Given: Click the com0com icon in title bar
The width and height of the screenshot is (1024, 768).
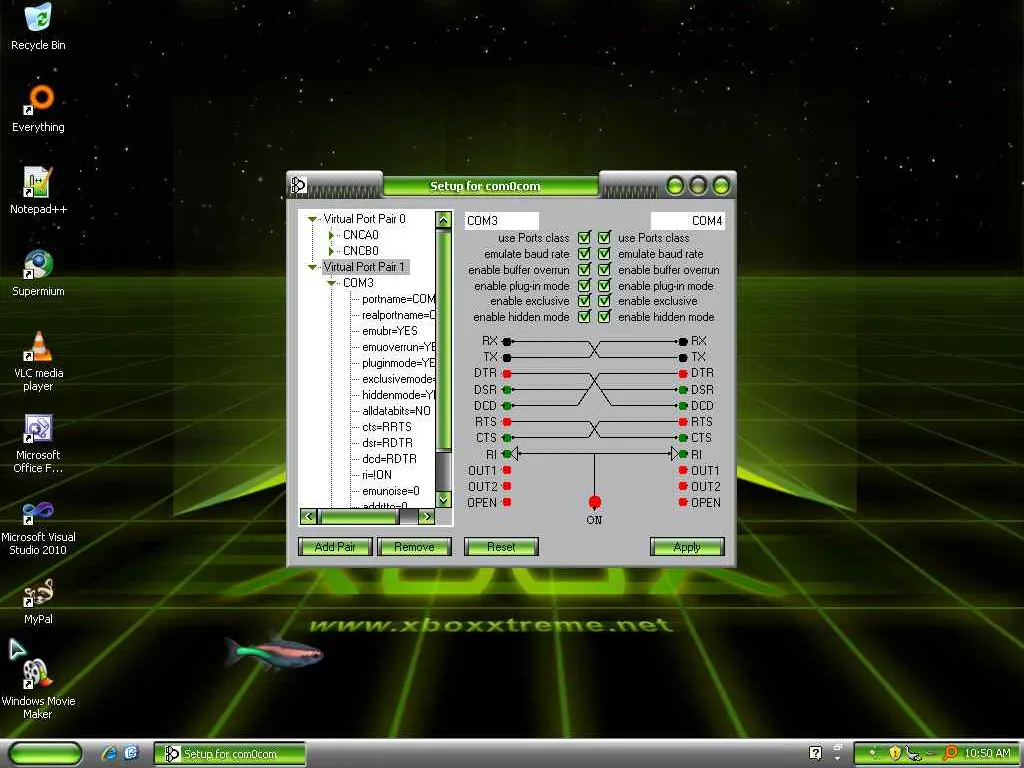Looking at the screenshot, I should [298, 185].
